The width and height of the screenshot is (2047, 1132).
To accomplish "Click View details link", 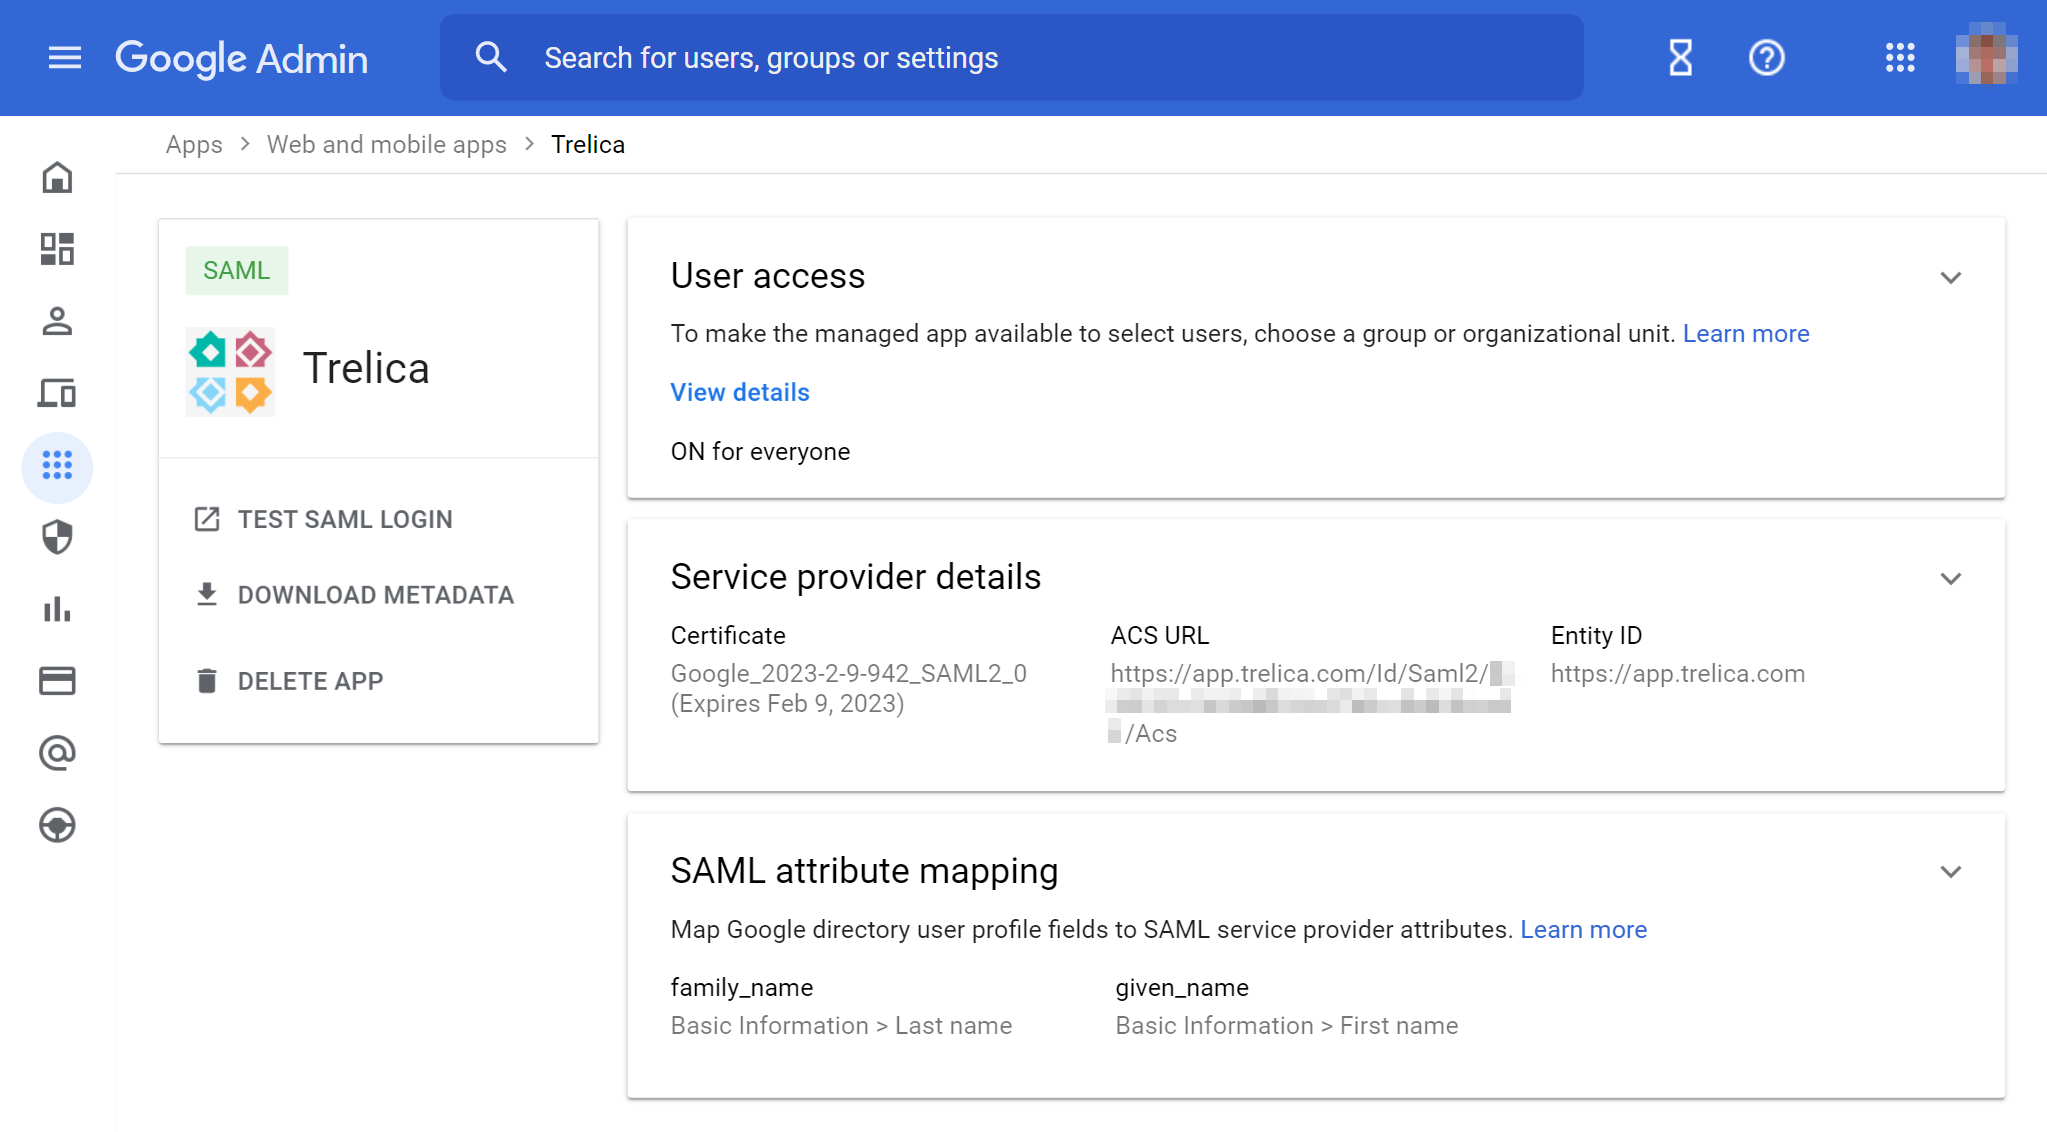I will pyautogui.click(x=740, y=392).
